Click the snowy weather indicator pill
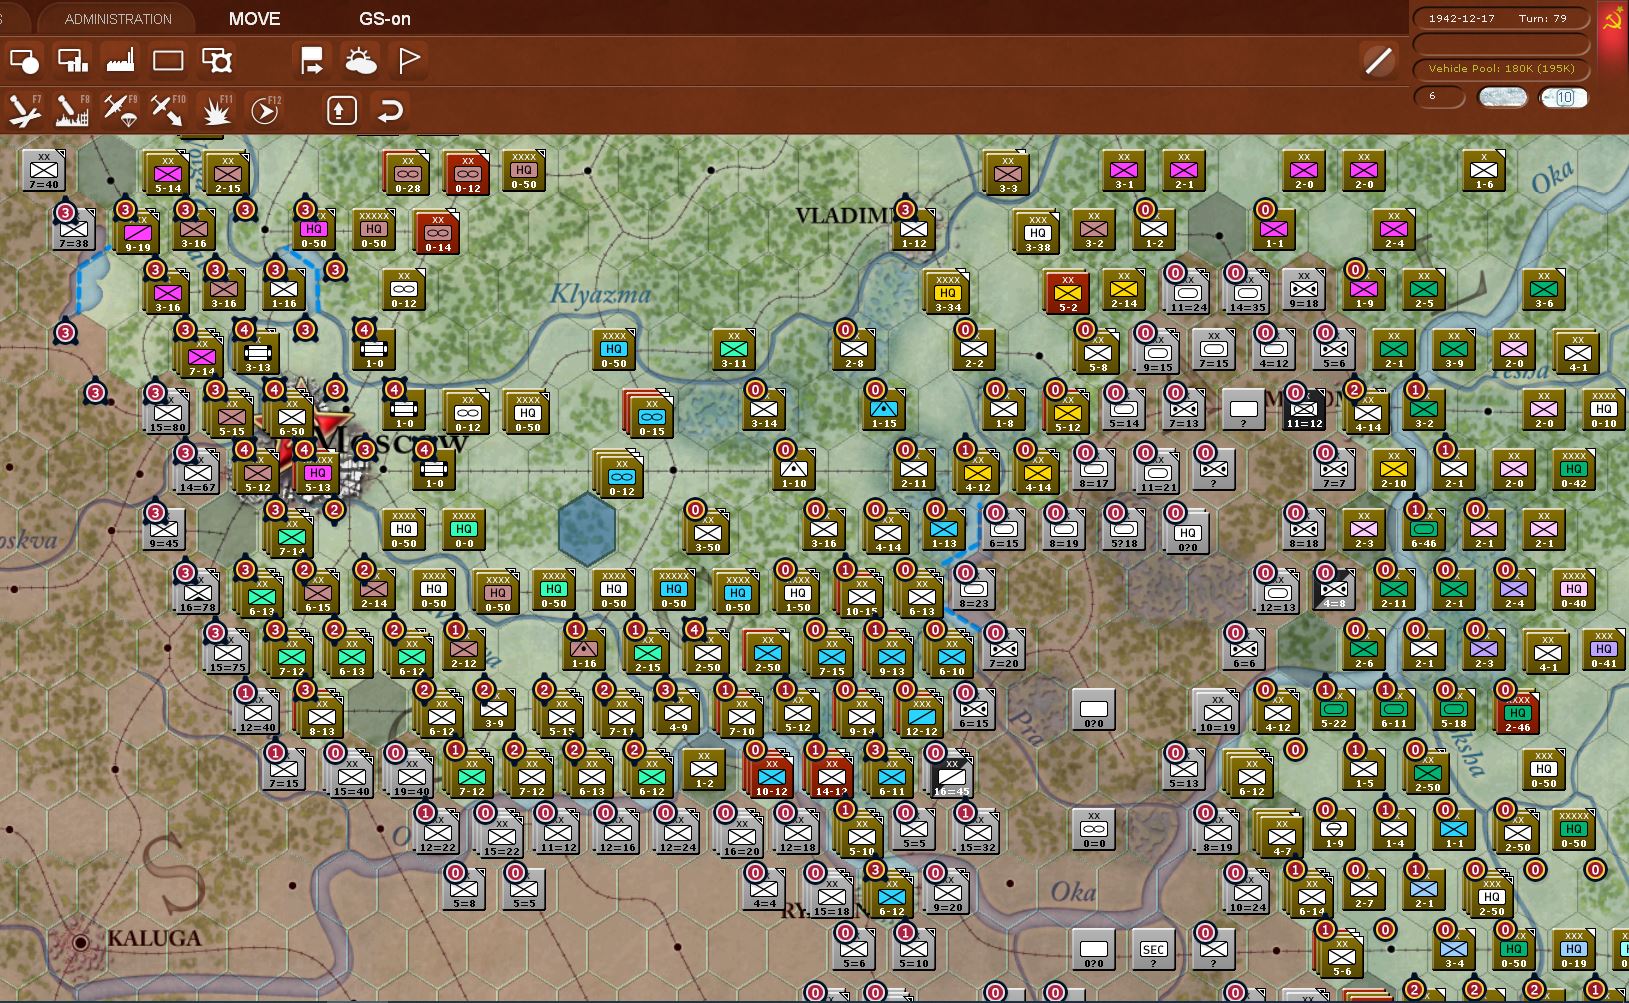This screenshot has height=1003, width=1629. [x=1503, y=97]
